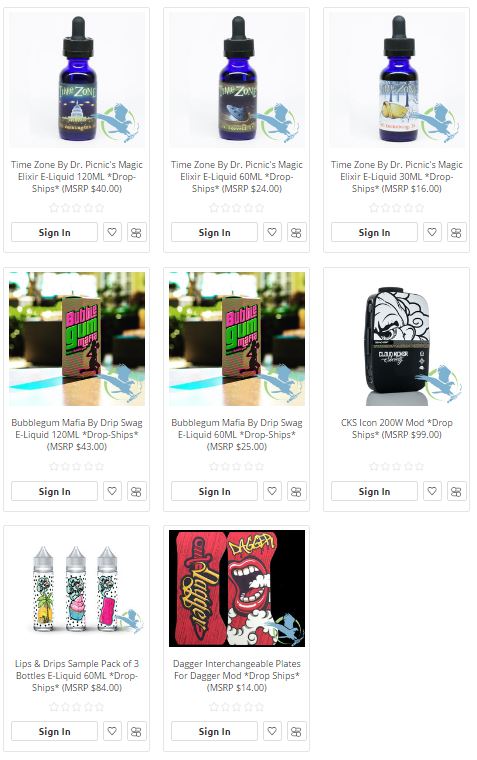Click the CKS Icon 200W Mod product image
477x760 pixels.
397,338
